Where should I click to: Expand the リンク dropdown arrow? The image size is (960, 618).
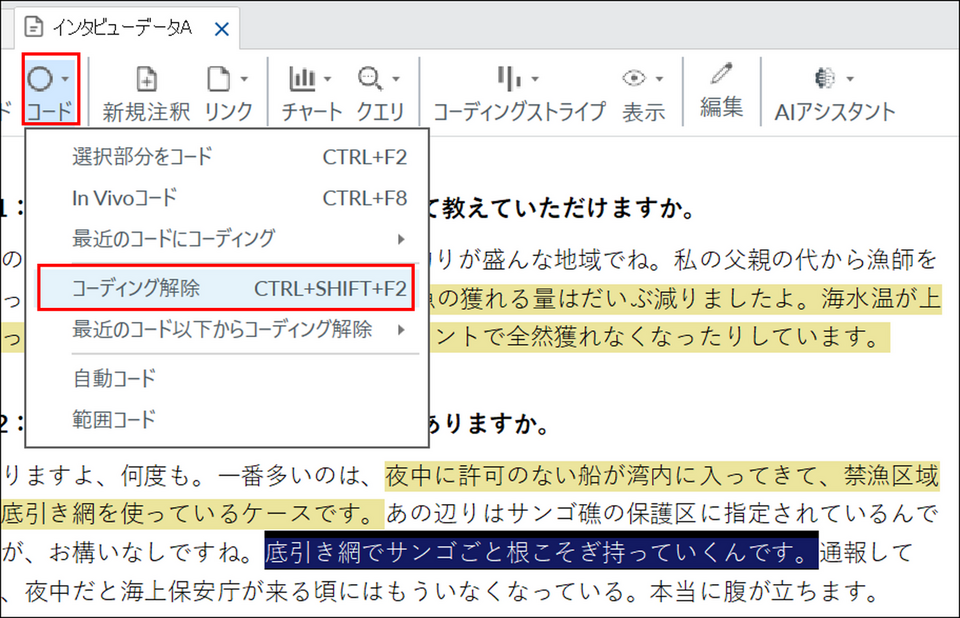click(244, 79)
